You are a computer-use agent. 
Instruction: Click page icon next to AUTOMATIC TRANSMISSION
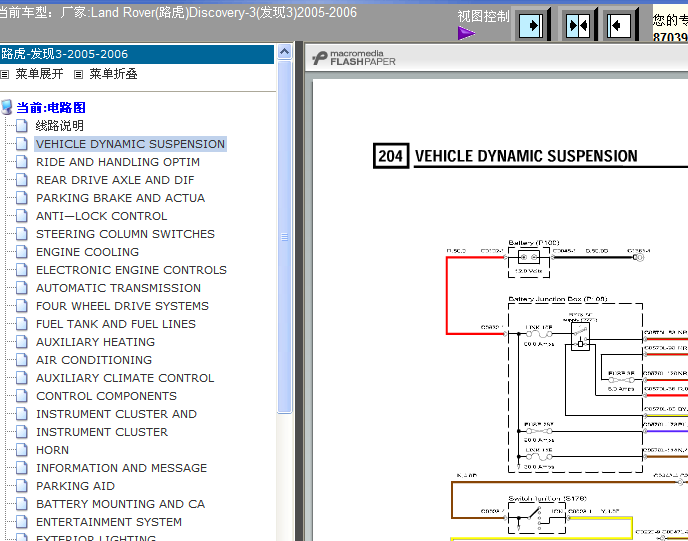(22, 288)
